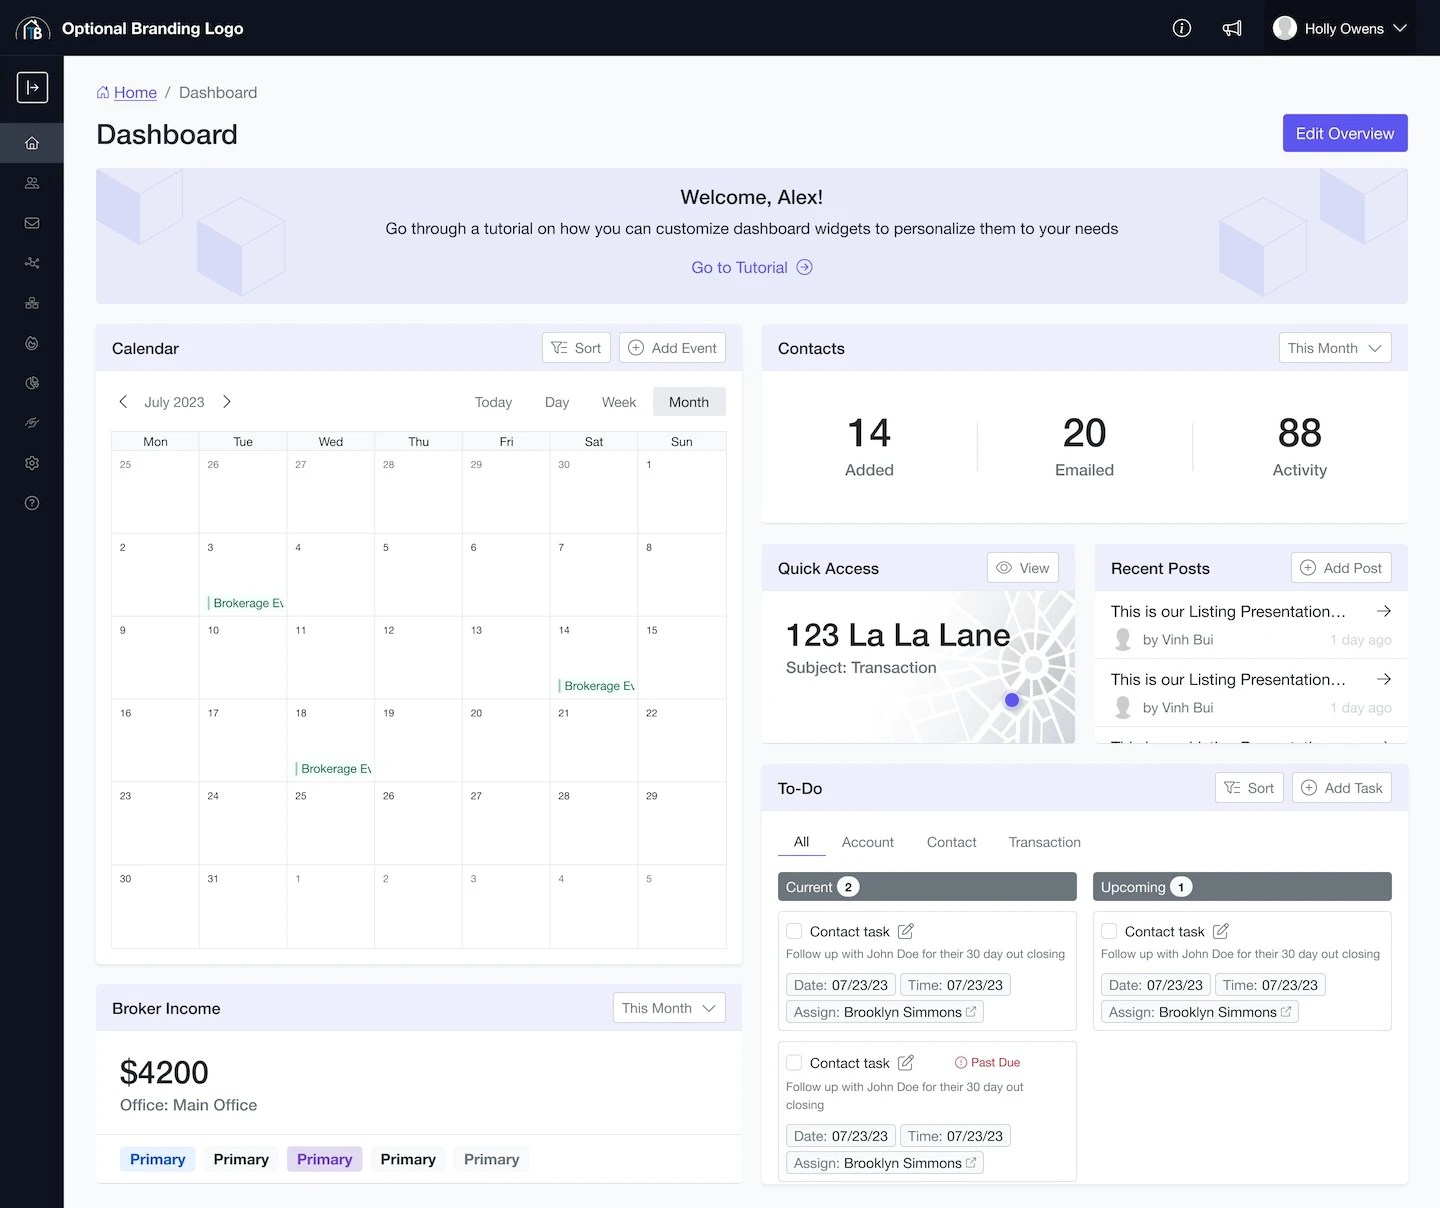This screenshot has width=1440, height=1208.
Task: Click the Go to Tutorial link
Action: pos(751,267)
